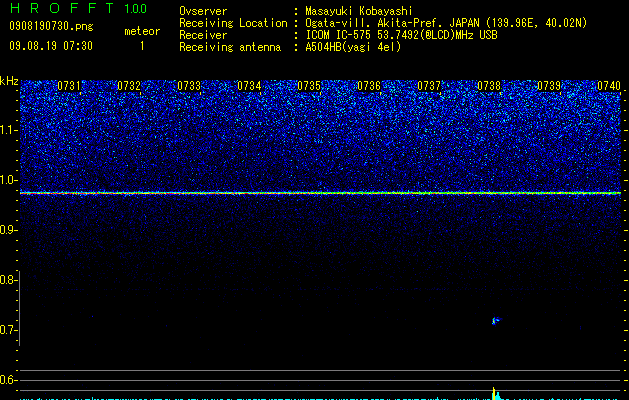The image size is (629, 400).
Task: Click the observer name Masayuki Kobayashi
Action: point(359,11)
